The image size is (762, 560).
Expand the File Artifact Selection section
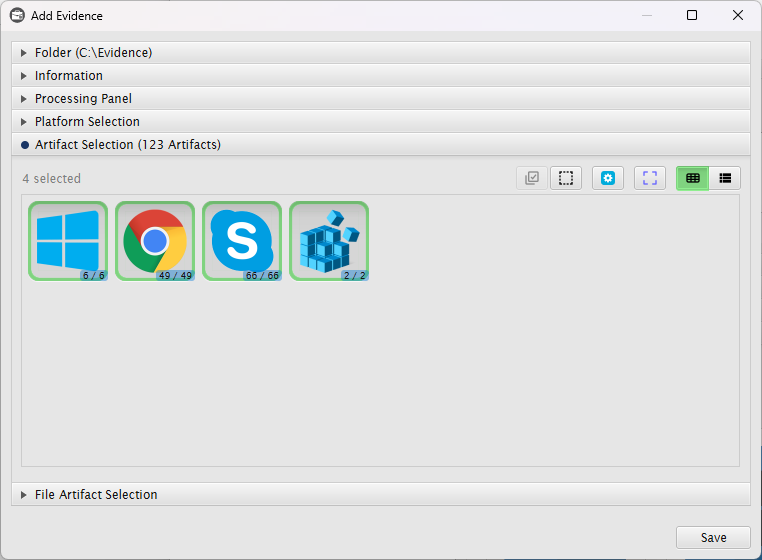tap(381, 494)
